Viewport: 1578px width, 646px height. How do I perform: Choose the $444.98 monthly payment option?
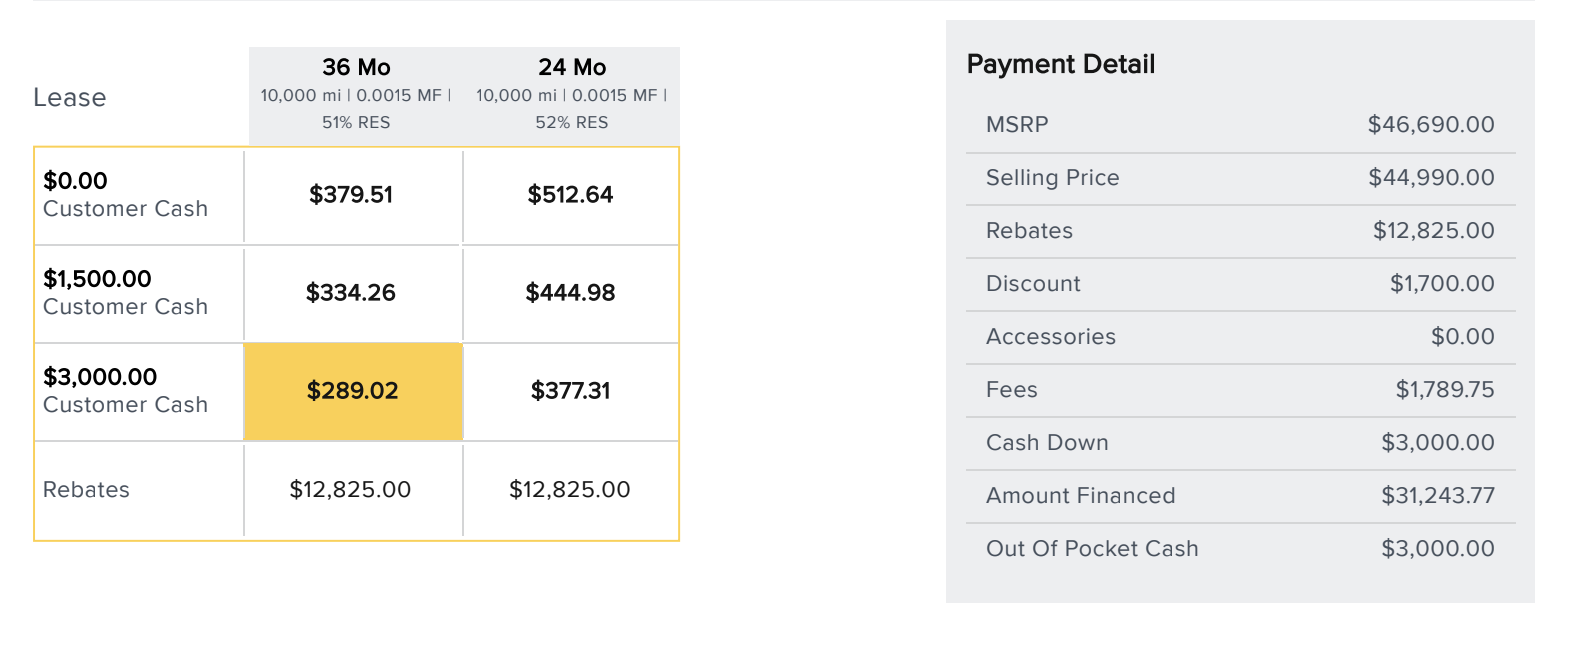[x=571, y=294]
